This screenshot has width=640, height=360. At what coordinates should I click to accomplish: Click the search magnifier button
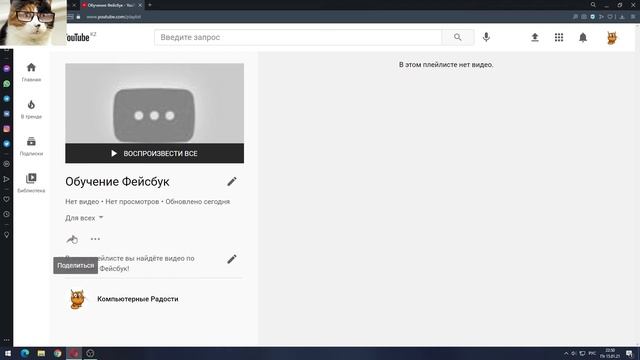[458, 37]
